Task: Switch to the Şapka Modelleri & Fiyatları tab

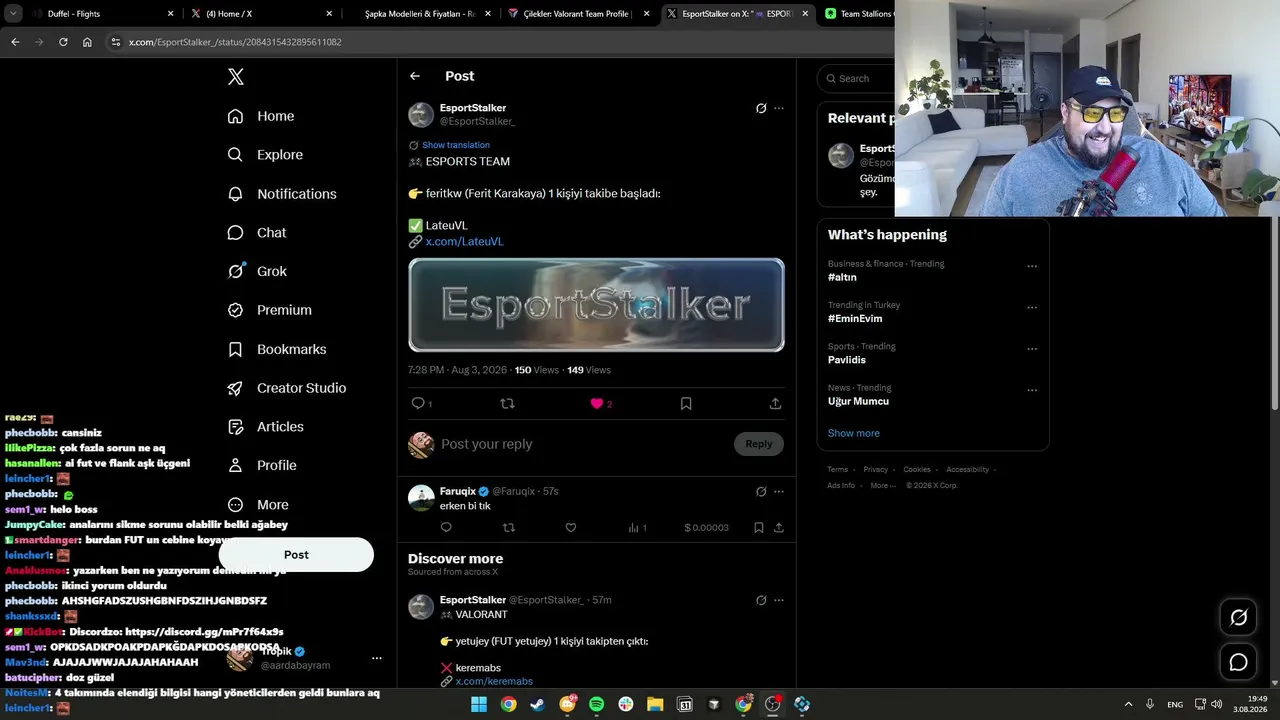Action: tap(420, 14)
